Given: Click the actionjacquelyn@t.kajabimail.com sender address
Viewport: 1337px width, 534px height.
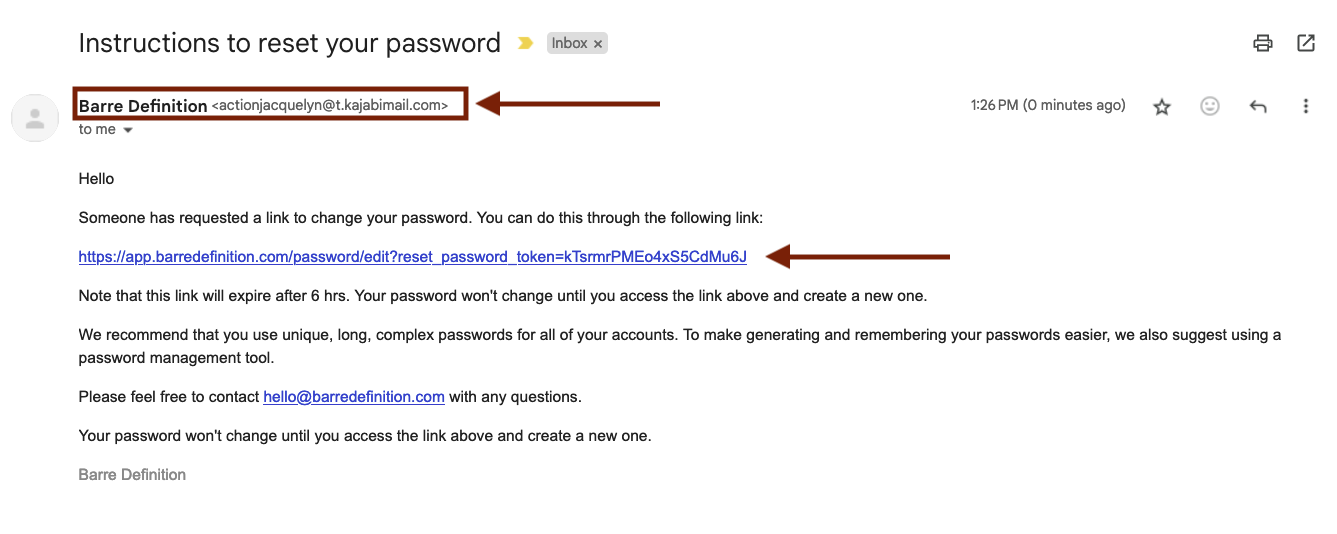Looking at the screenshot, I should (x=330, y=106).
